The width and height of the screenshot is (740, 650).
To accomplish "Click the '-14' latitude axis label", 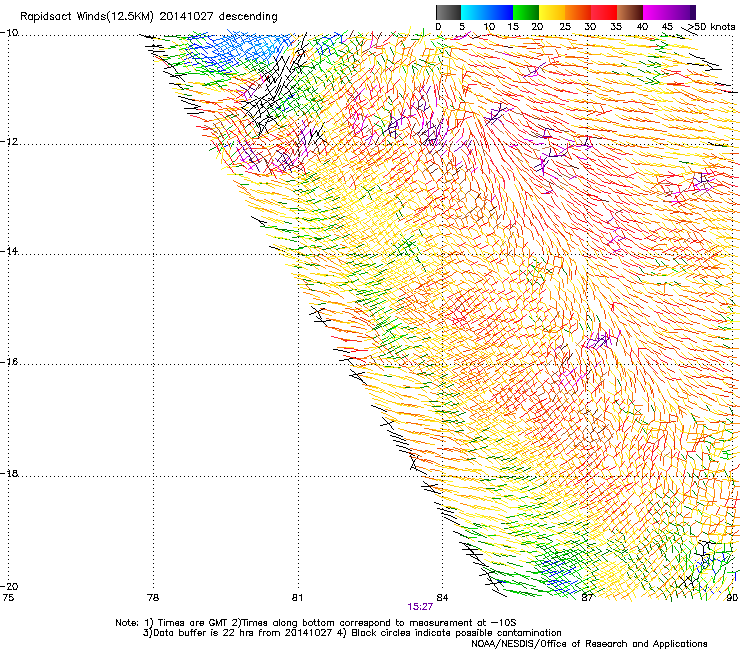I will coord(9,251).
